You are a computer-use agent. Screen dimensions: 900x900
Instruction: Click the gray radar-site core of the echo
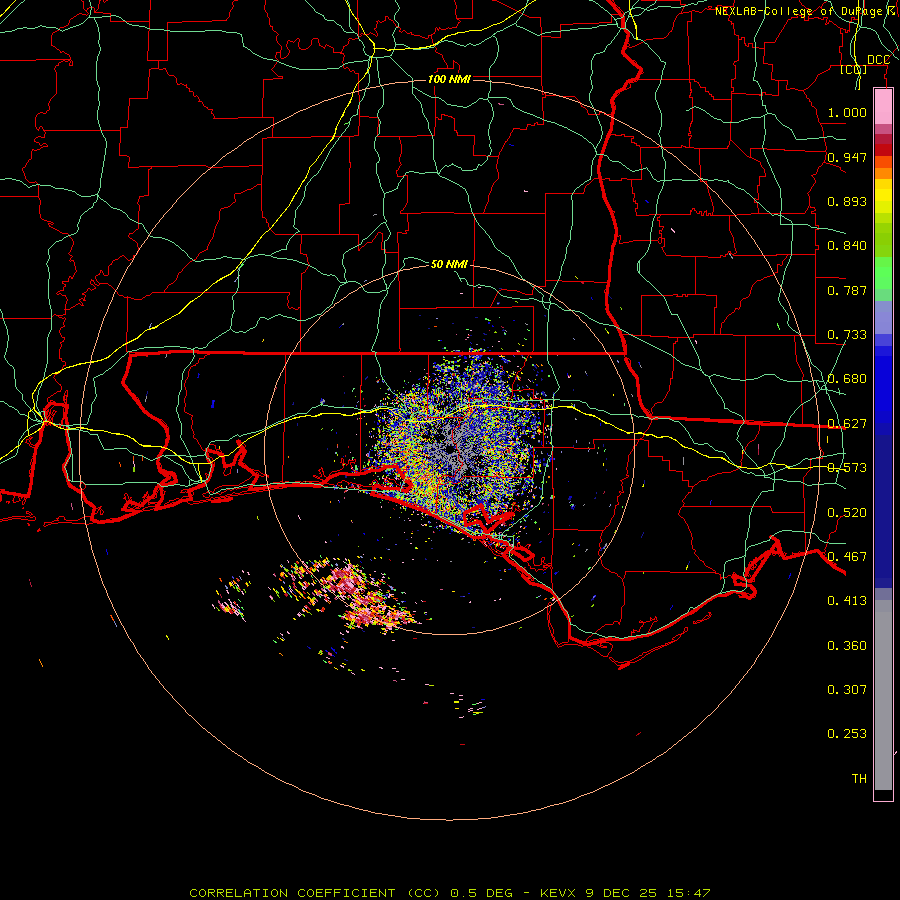[x=453, y=448]
